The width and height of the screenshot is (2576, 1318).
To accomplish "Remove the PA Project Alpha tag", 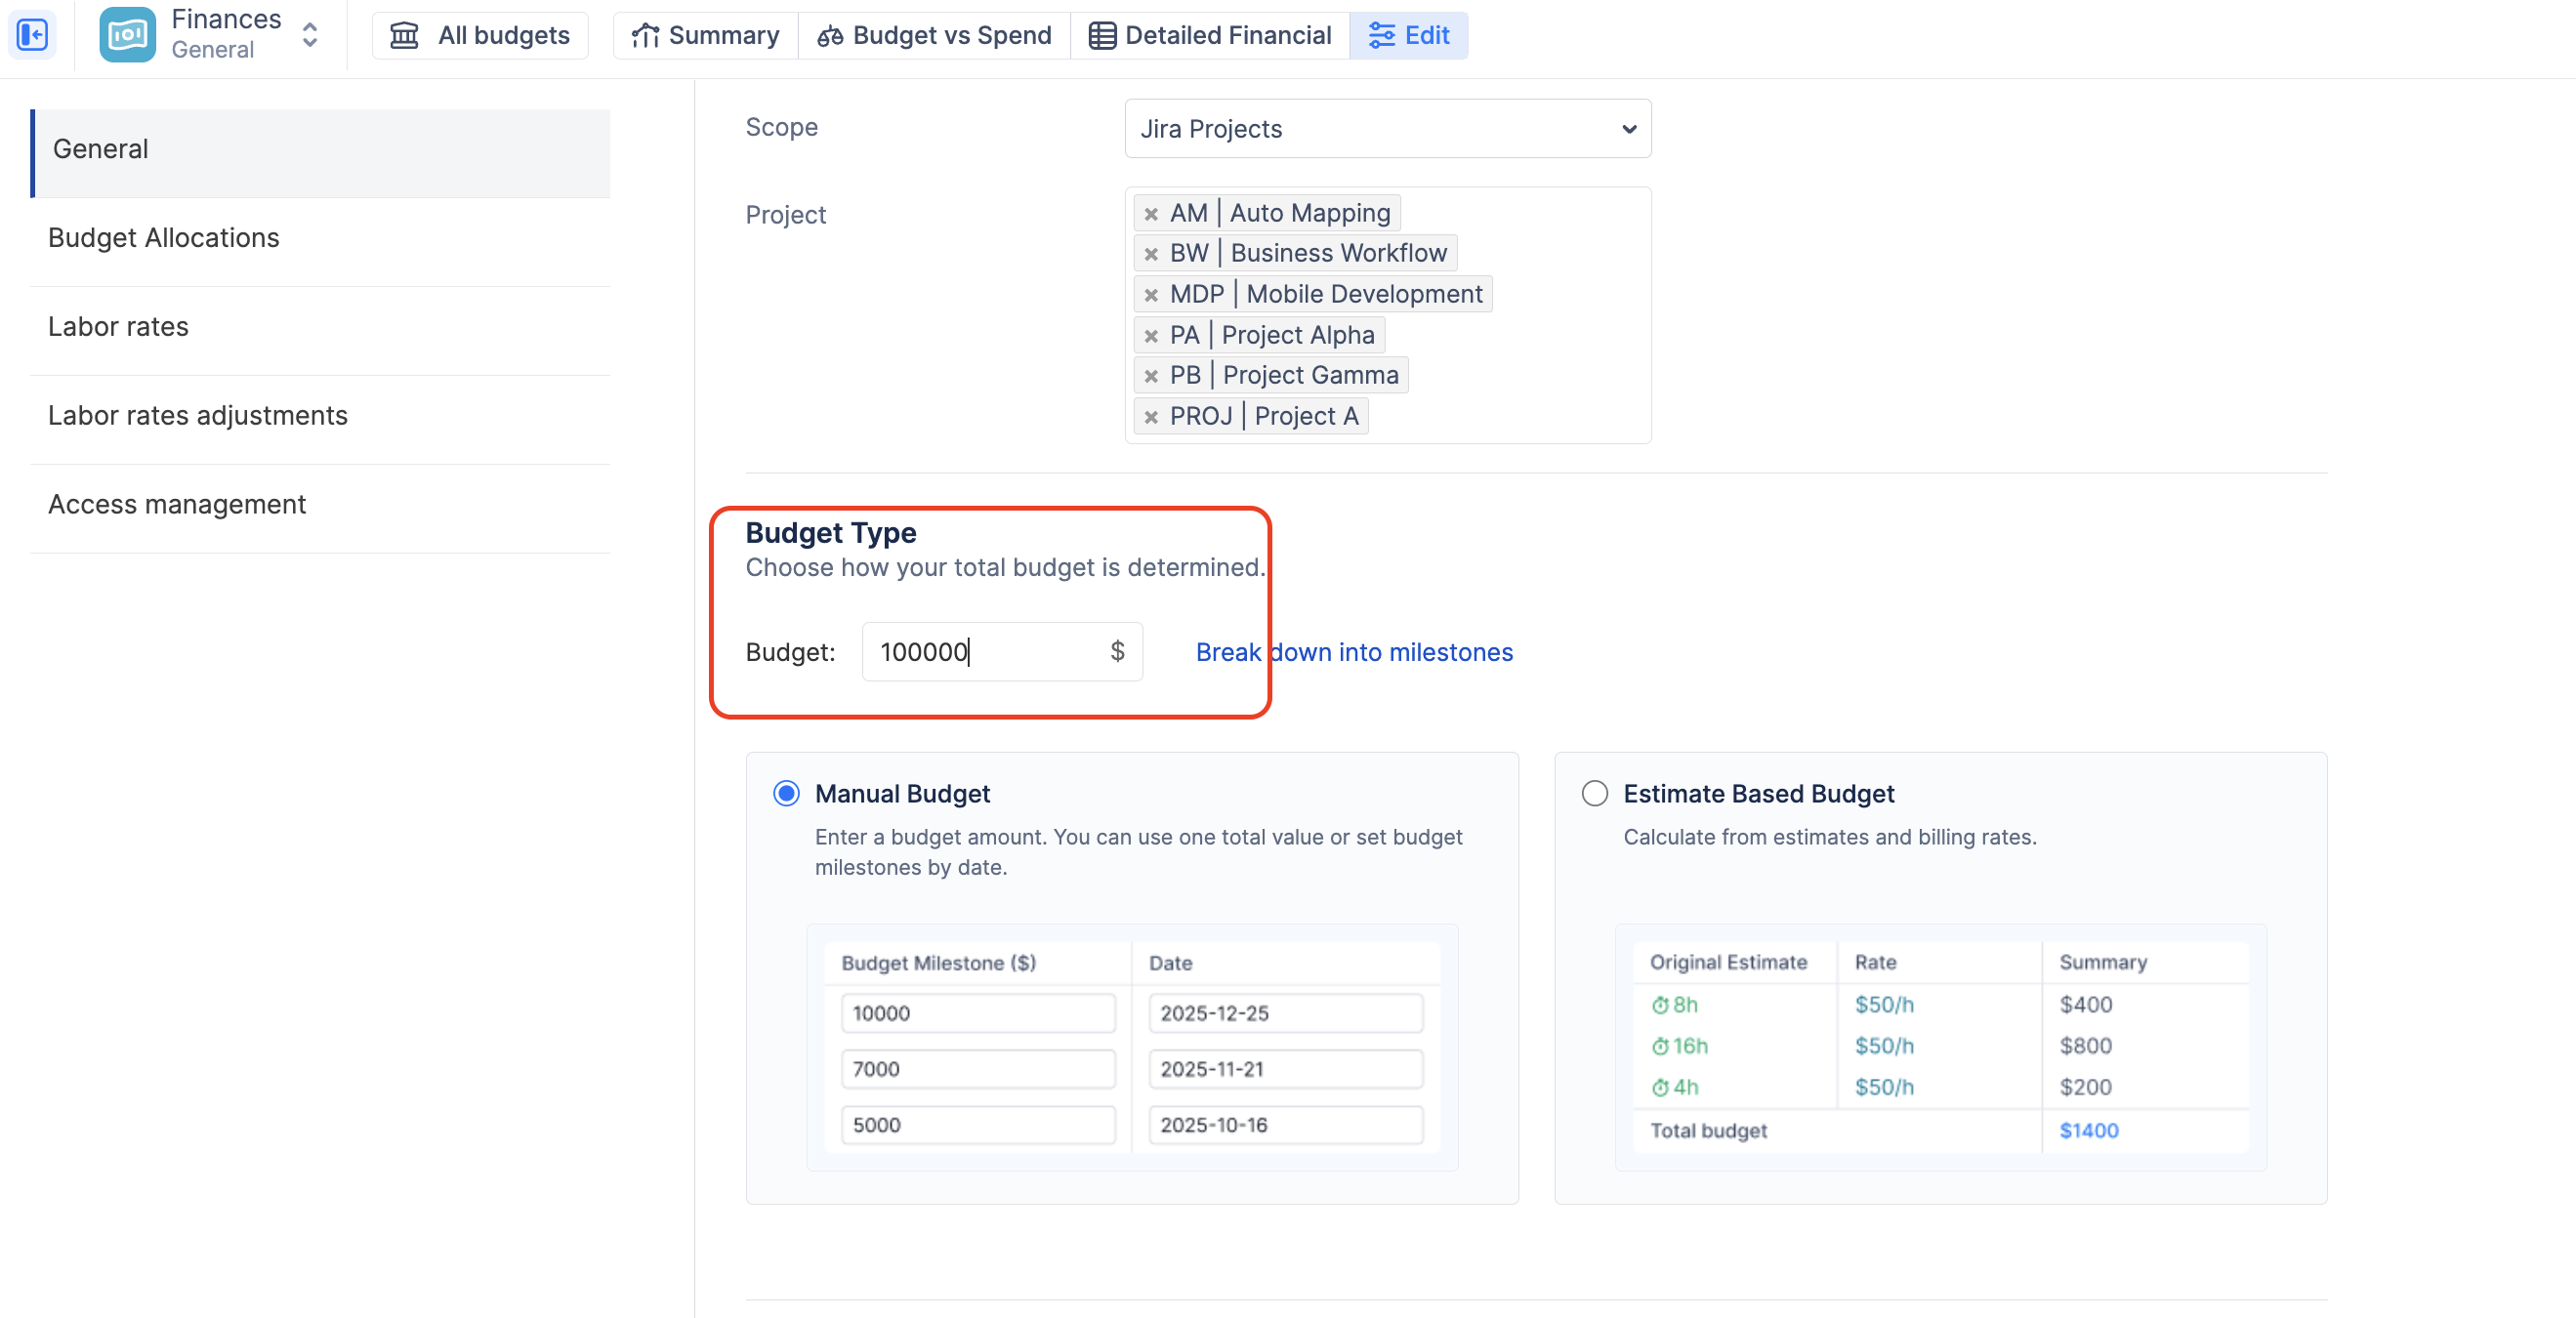I will [1151, 336].
